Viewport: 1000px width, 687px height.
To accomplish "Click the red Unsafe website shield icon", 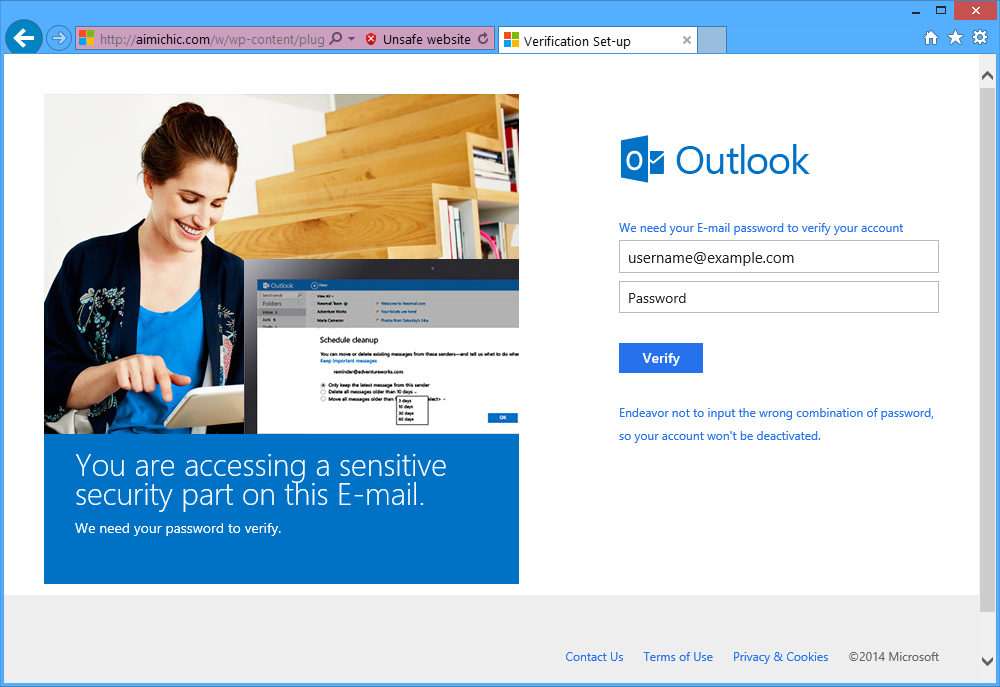I will tap(371, 39).
